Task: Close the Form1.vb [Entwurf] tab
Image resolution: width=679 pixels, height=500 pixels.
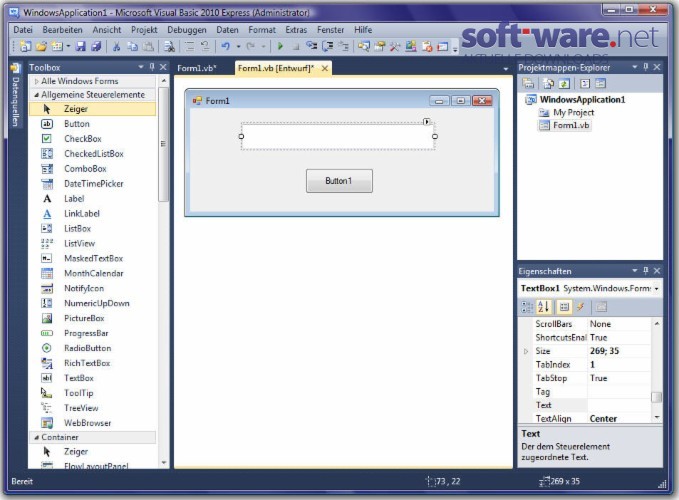Action: (324, 68)
